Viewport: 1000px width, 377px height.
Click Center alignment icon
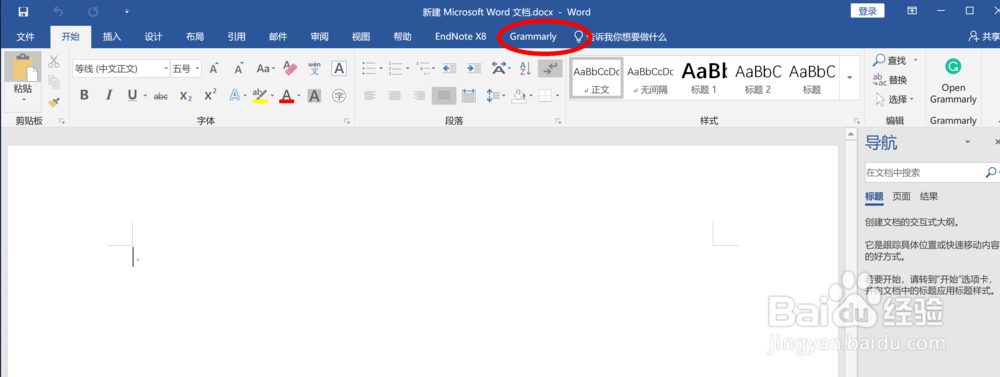point(395,96)
